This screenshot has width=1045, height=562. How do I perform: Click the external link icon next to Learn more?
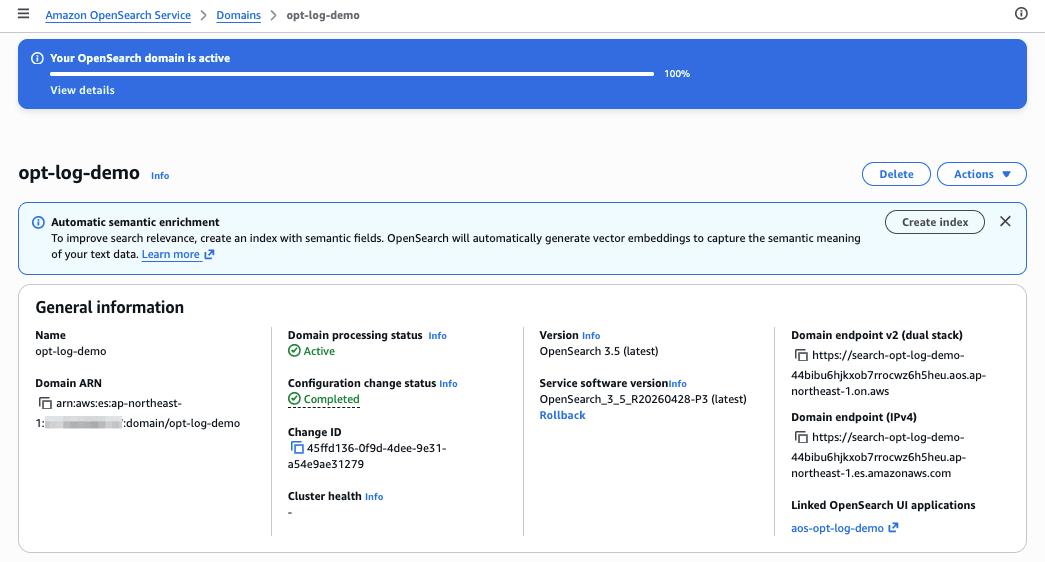[209, 254]
